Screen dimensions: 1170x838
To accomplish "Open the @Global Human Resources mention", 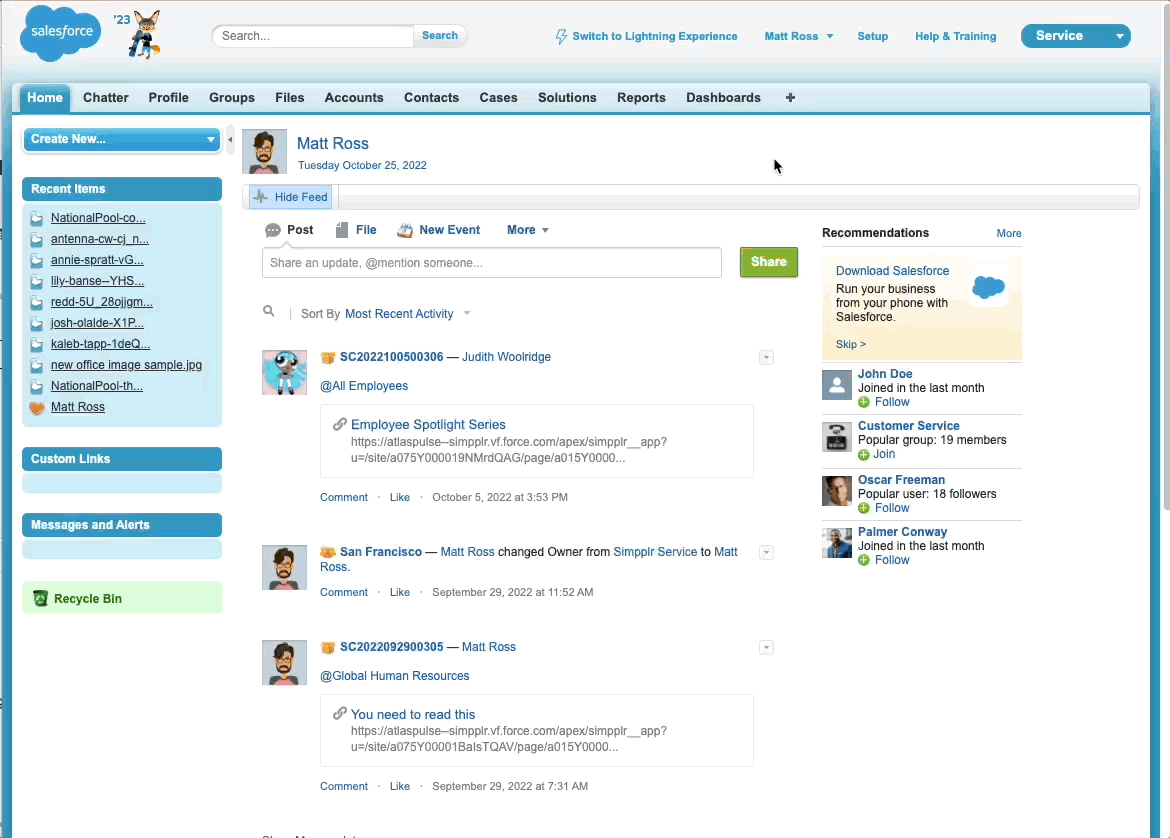I will click(395, 676).
